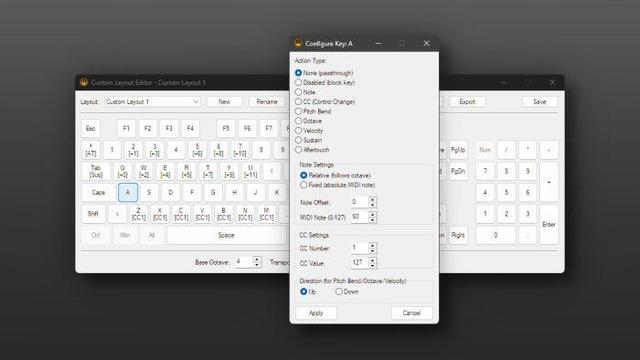Image resolution: width=640 pixels, height=360 pixels.
Task: Select the Ctrl key in the layout
Action: click(96, 235)
